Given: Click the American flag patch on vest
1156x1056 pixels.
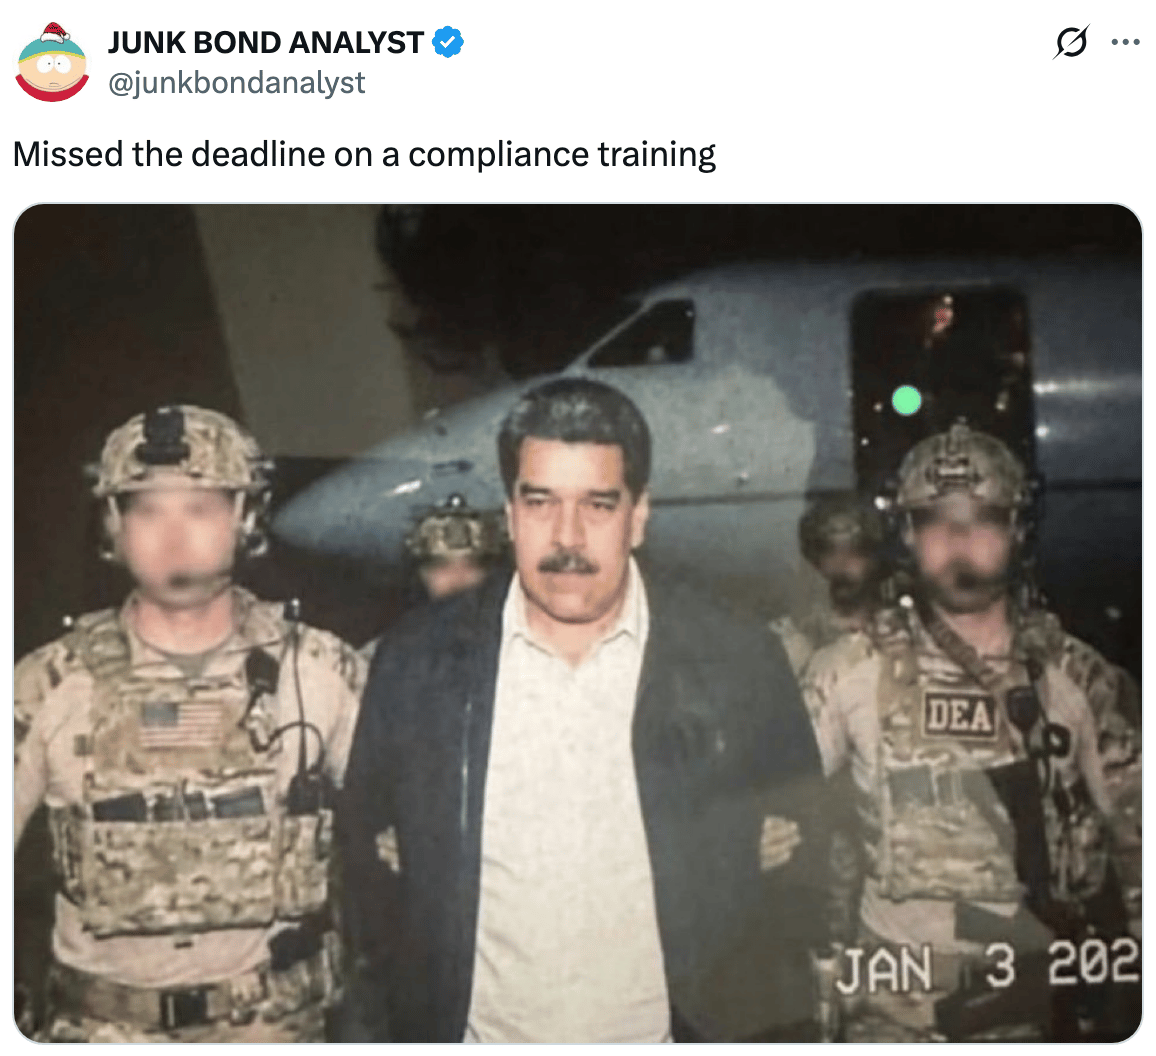Looking at the screenshot, I should (181, 723).
